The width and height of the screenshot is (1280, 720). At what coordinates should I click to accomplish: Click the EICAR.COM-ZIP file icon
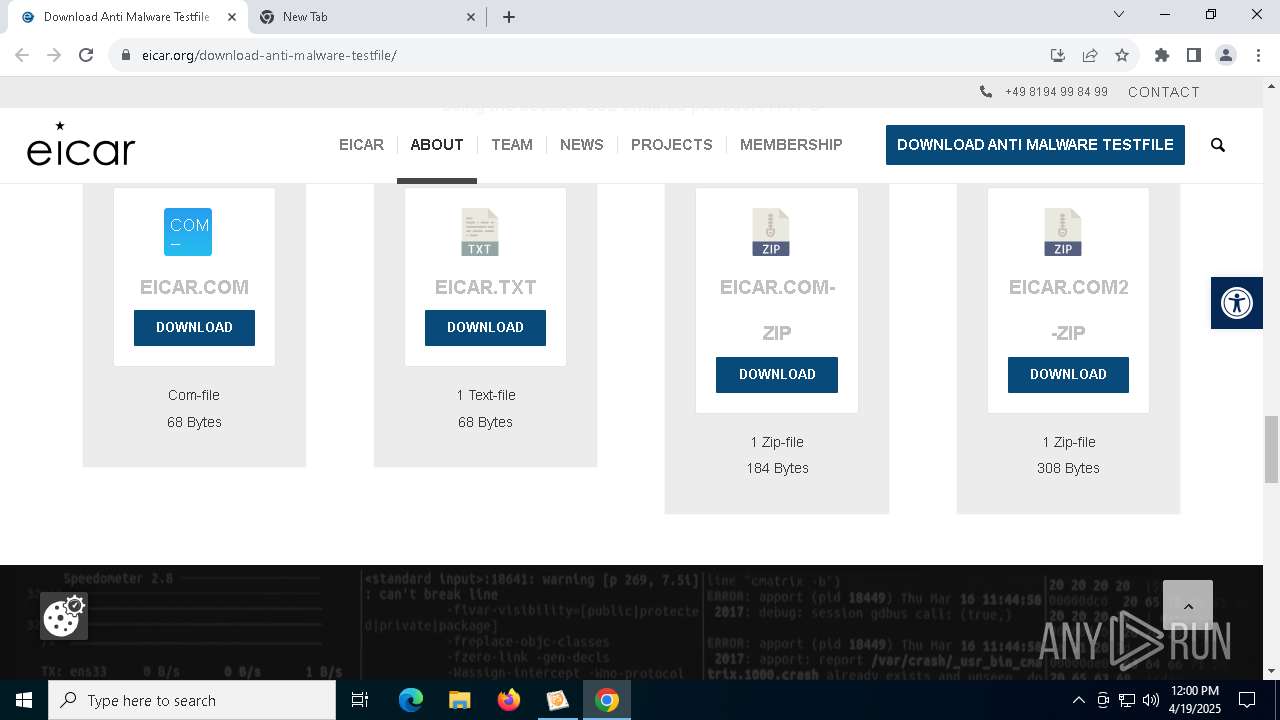[771, 232]
